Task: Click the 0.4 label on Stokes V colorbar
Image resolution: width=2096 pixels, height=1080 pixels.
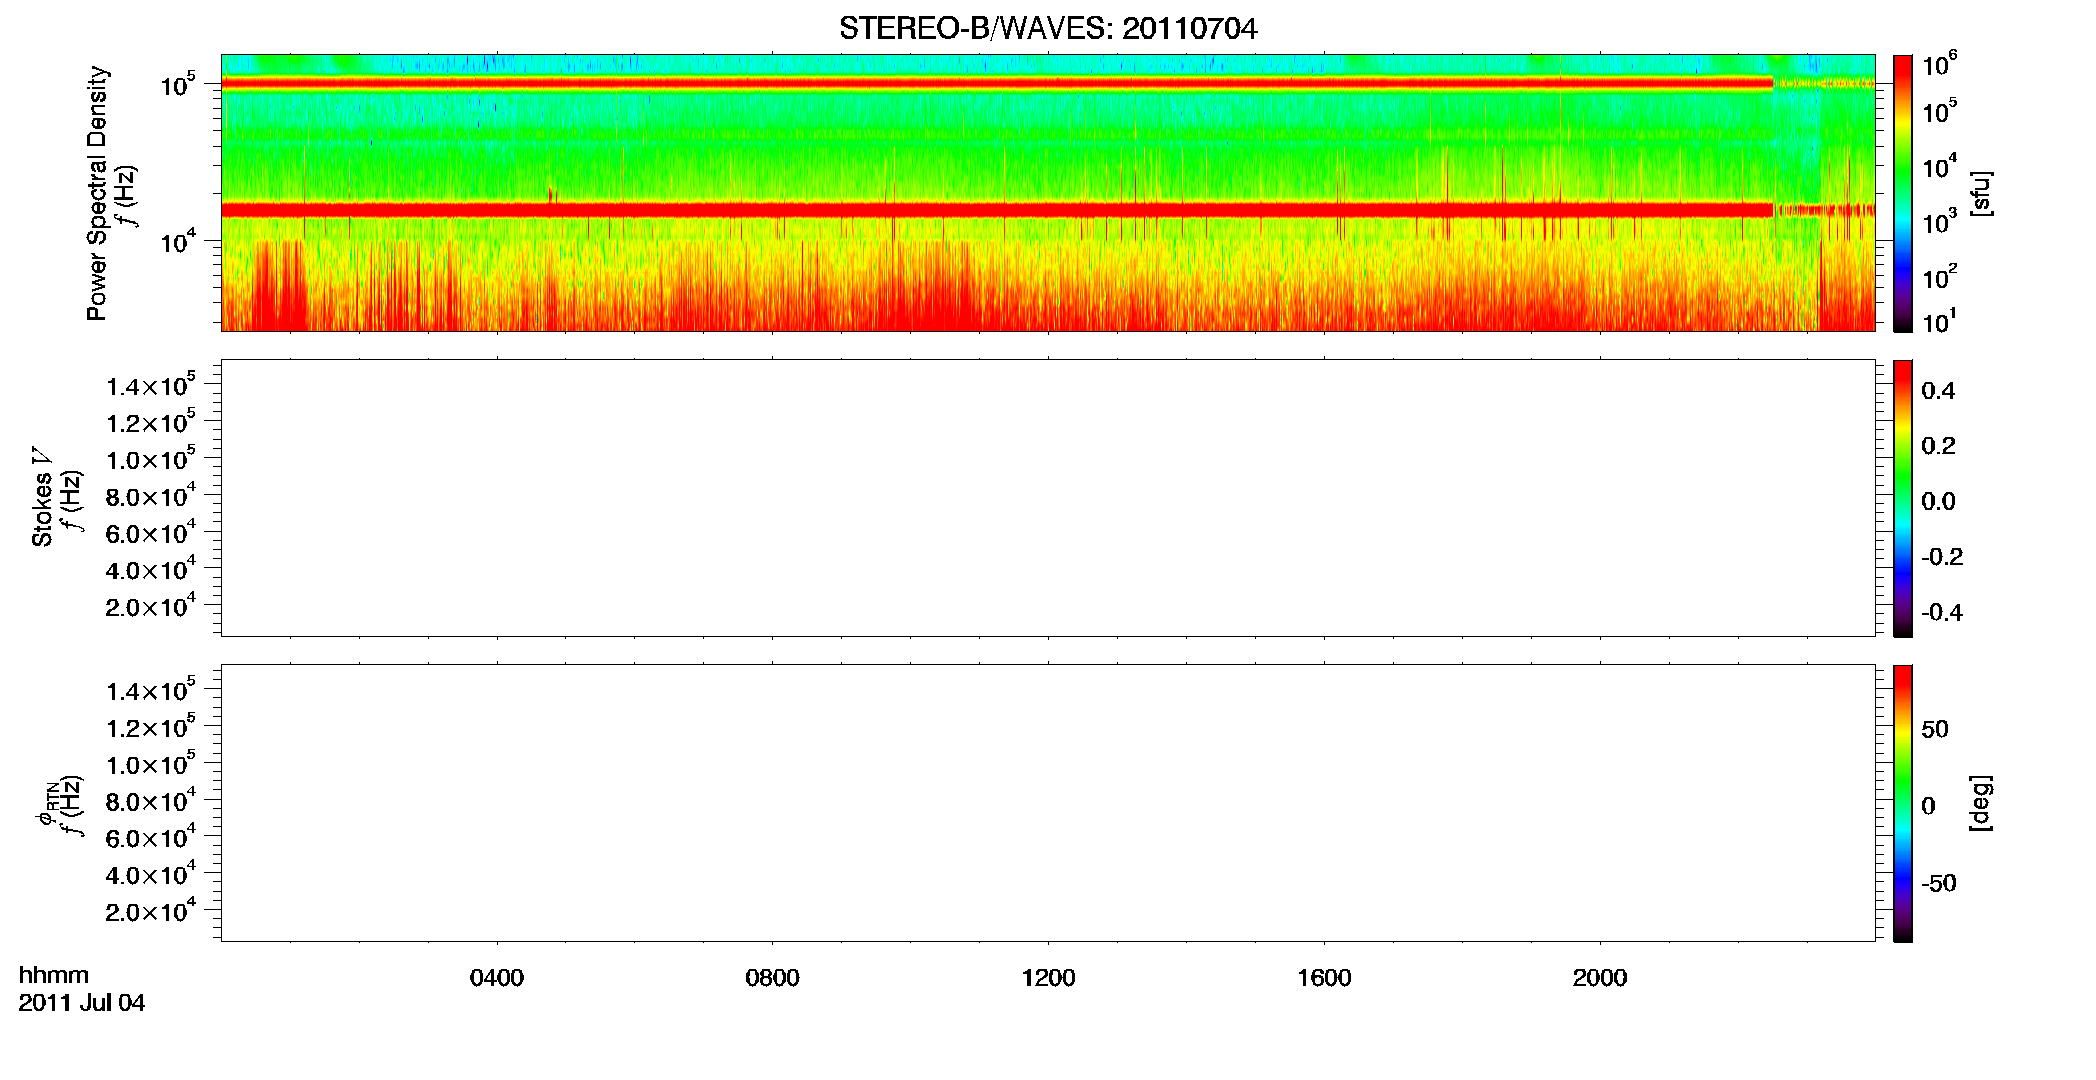Action: pyautogui.click(x=1938, y=391)
